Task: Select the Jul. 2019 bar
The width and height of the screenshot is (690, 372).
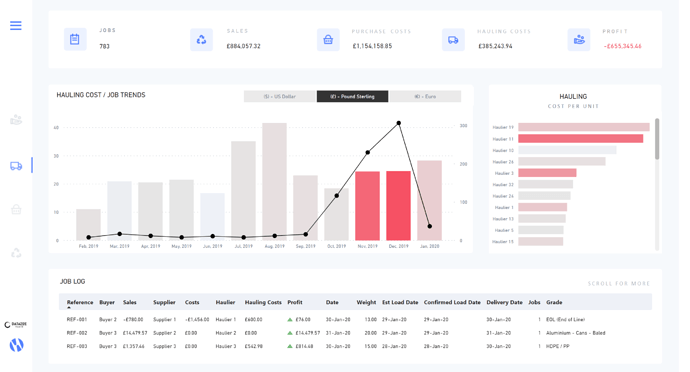Action: point(243,191)
